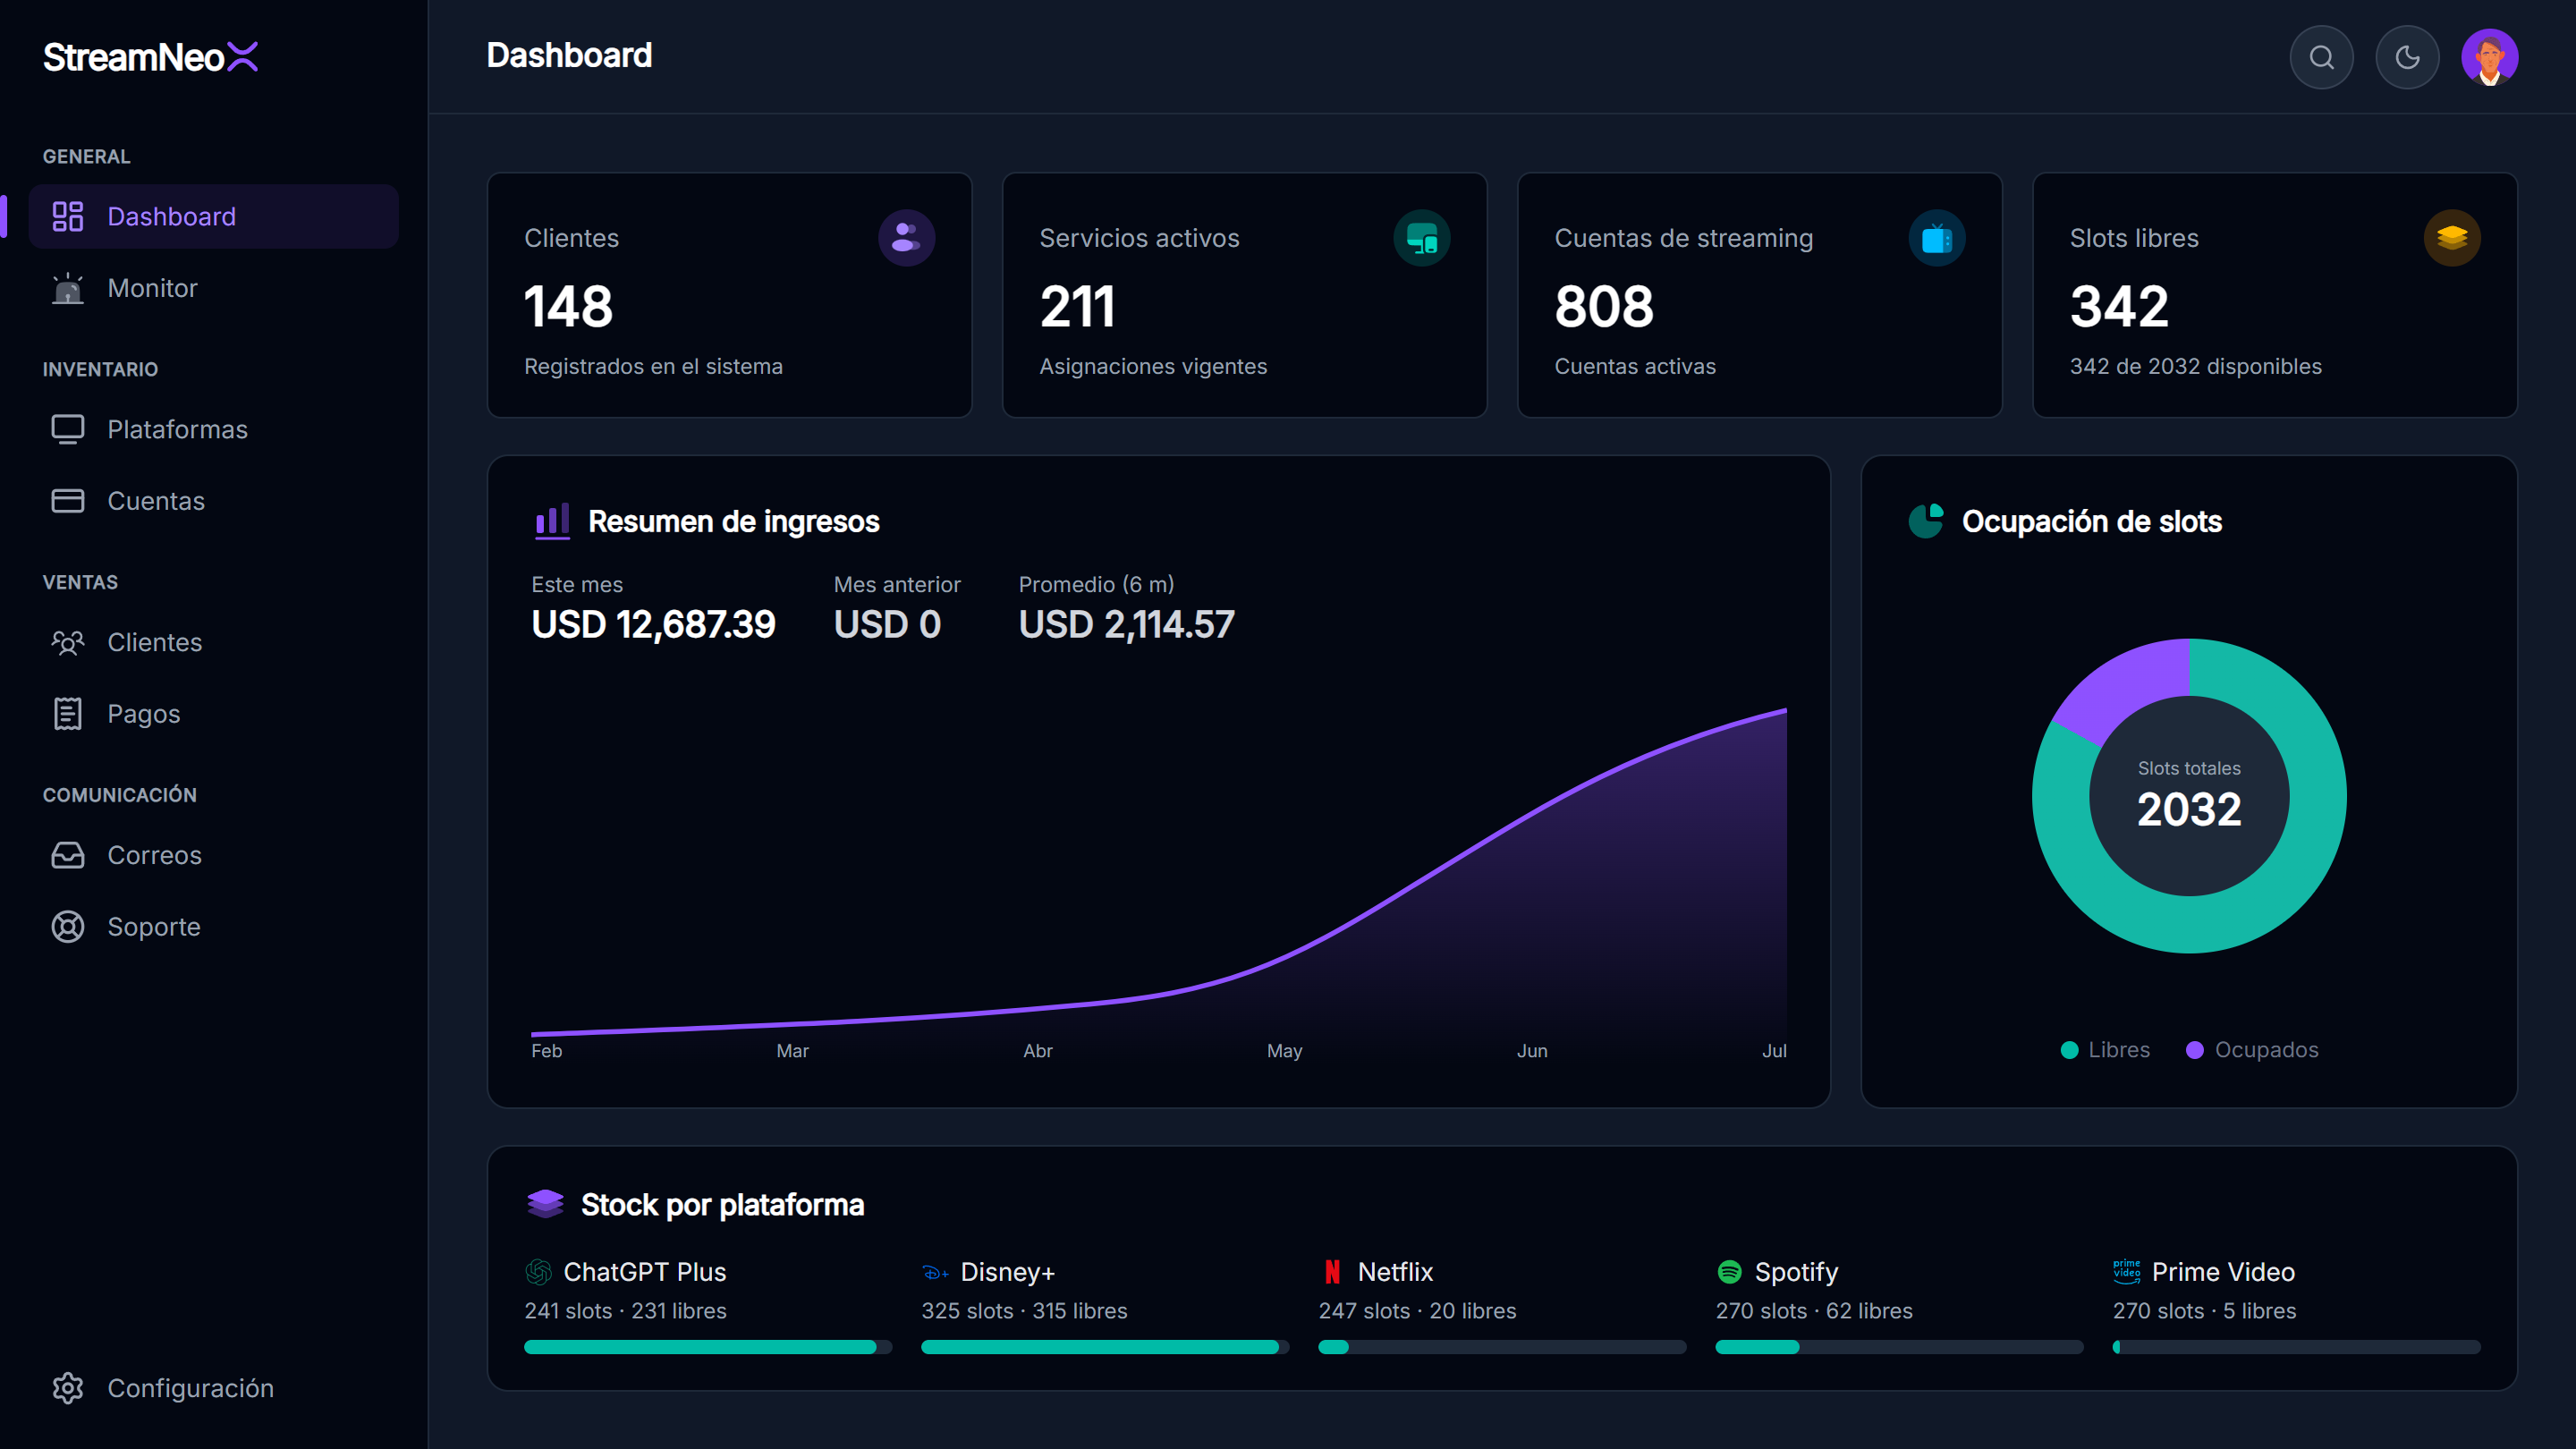This screenshot has height=1449, width=2576.
Task: Click the Jul label on chart axis
Action: pos(1774,1051)
